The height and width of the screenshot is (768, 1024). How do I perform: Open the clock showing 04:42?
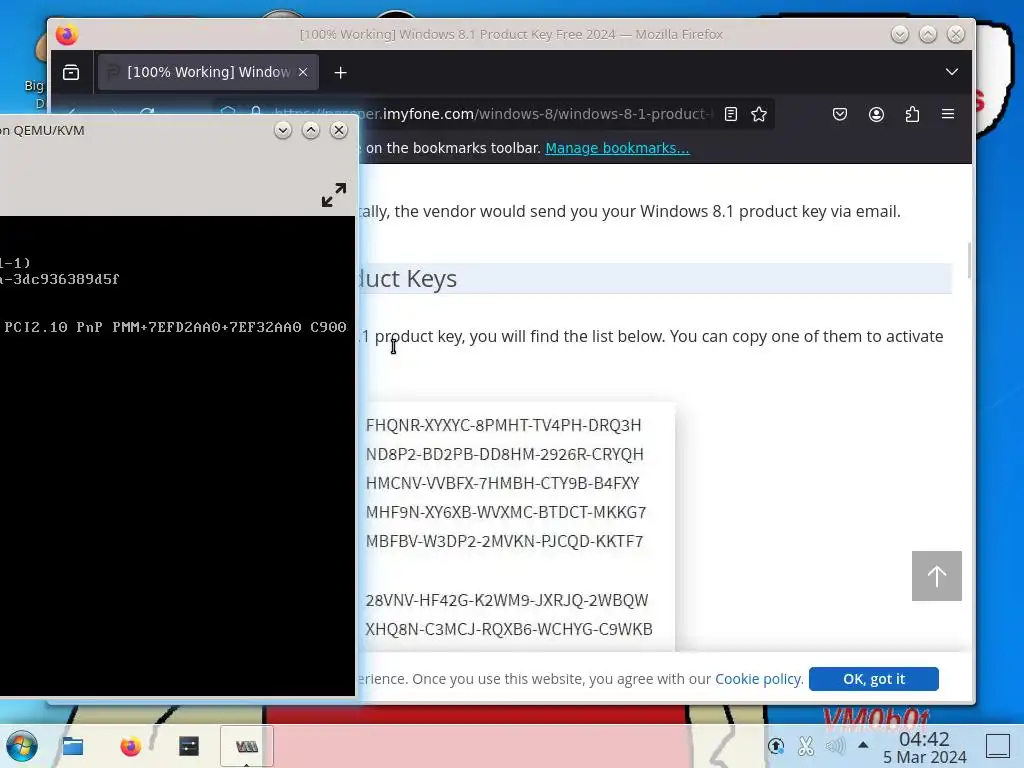(x=924, y=748)
